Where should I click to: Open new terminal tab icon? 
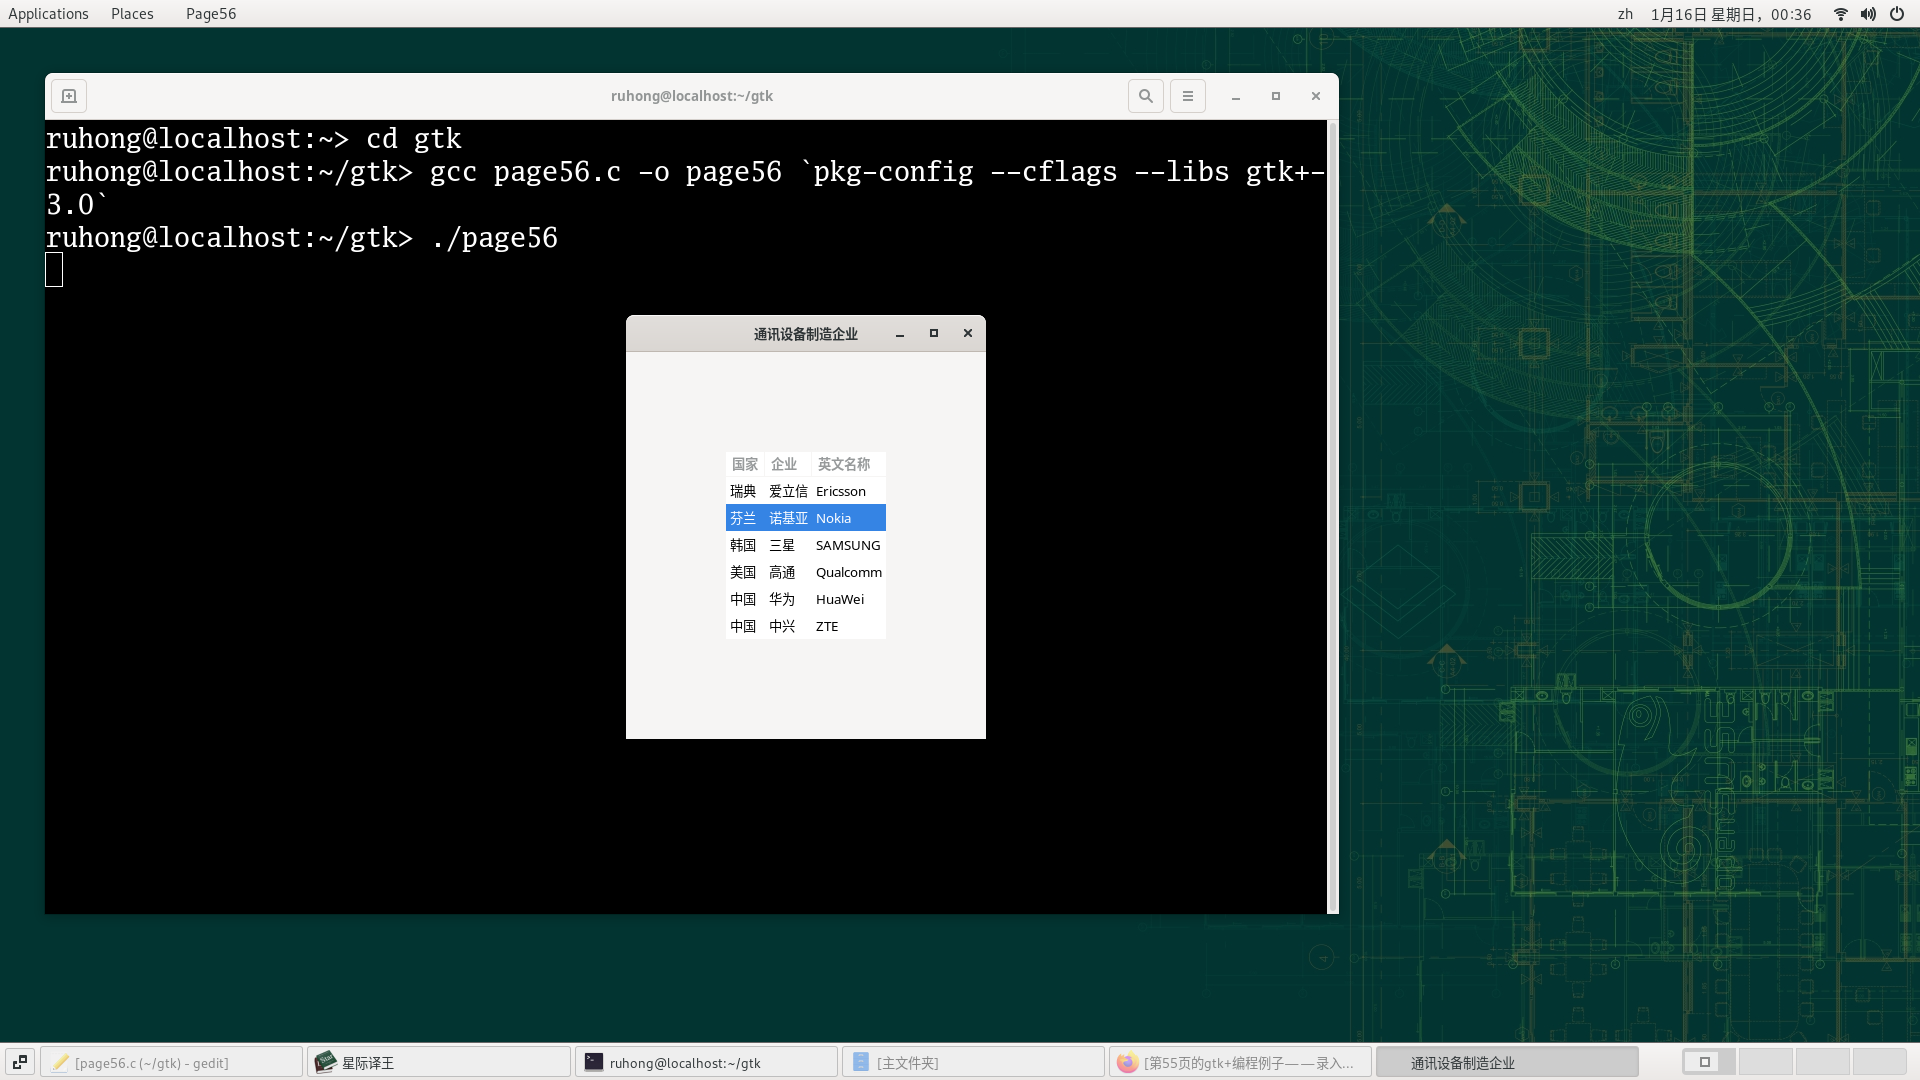click(69, 96)
